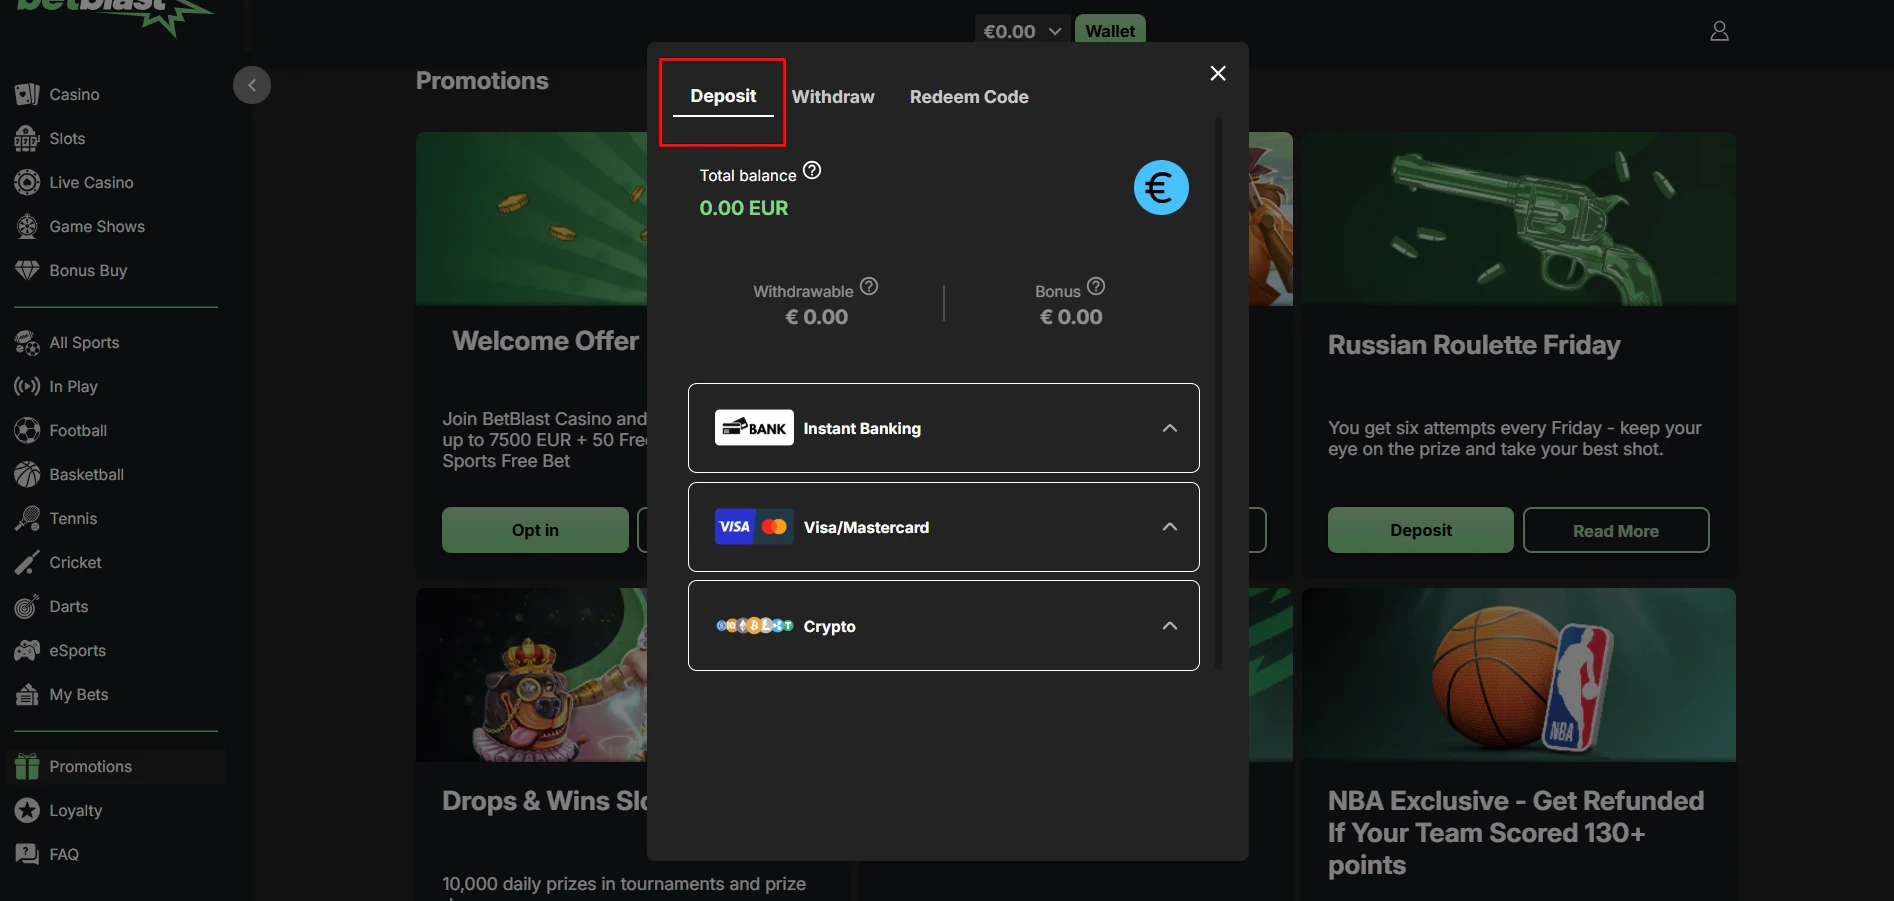This screenshot has width=1894, height=901.
Task: Open the Football sidebar link
Action: [78, 430]
